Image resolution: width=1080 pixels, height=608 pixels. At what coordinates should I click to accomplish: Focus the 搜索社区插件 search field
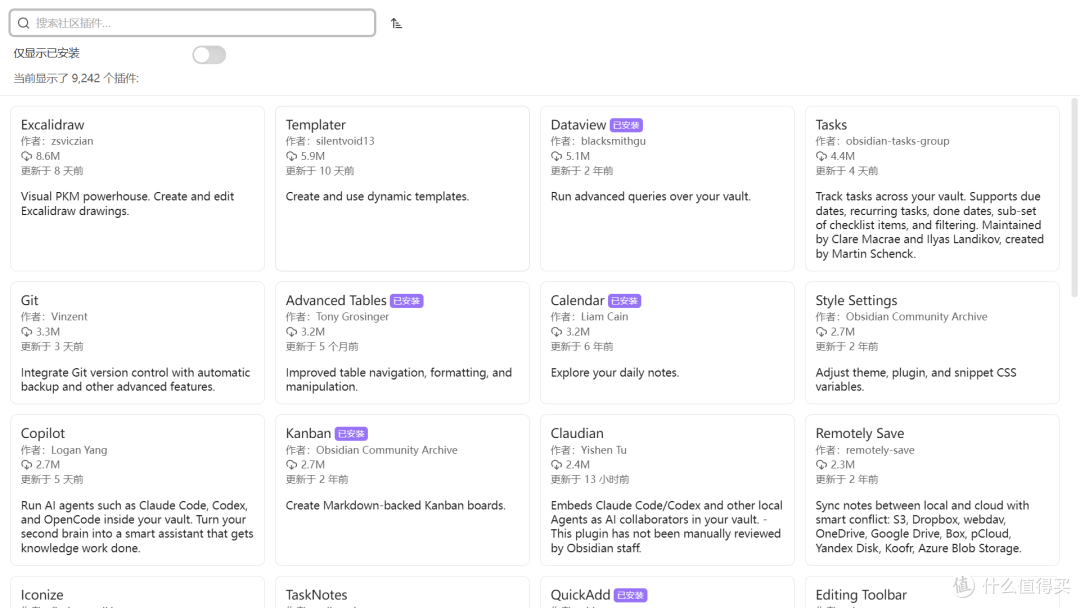point(192,23)
